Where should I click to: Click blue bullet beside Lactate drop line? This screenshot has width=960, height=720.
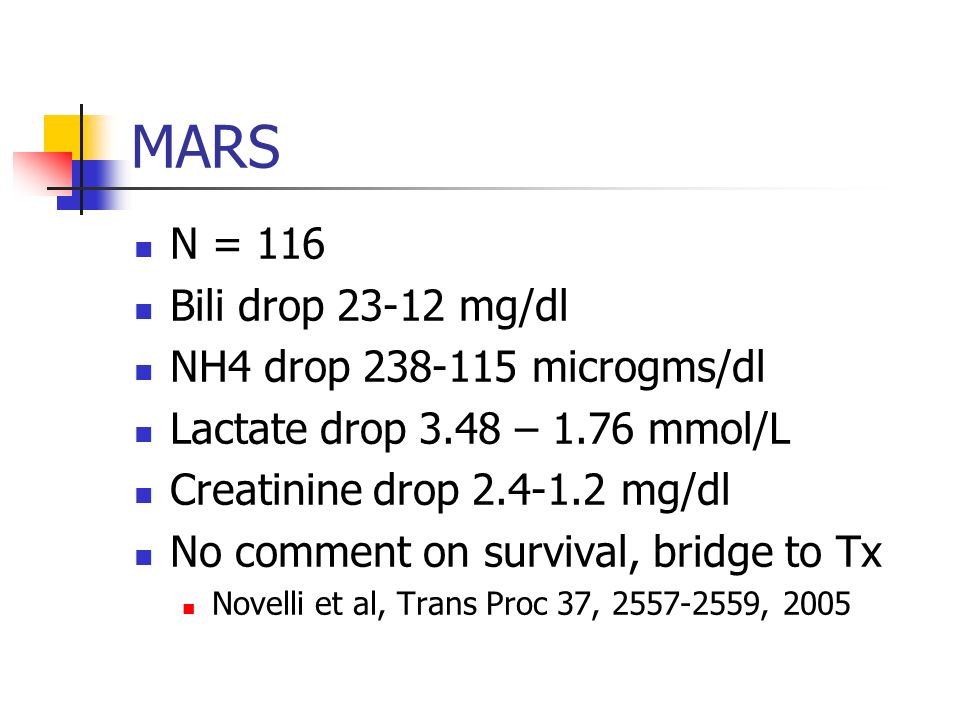click(x=144, y=434)
